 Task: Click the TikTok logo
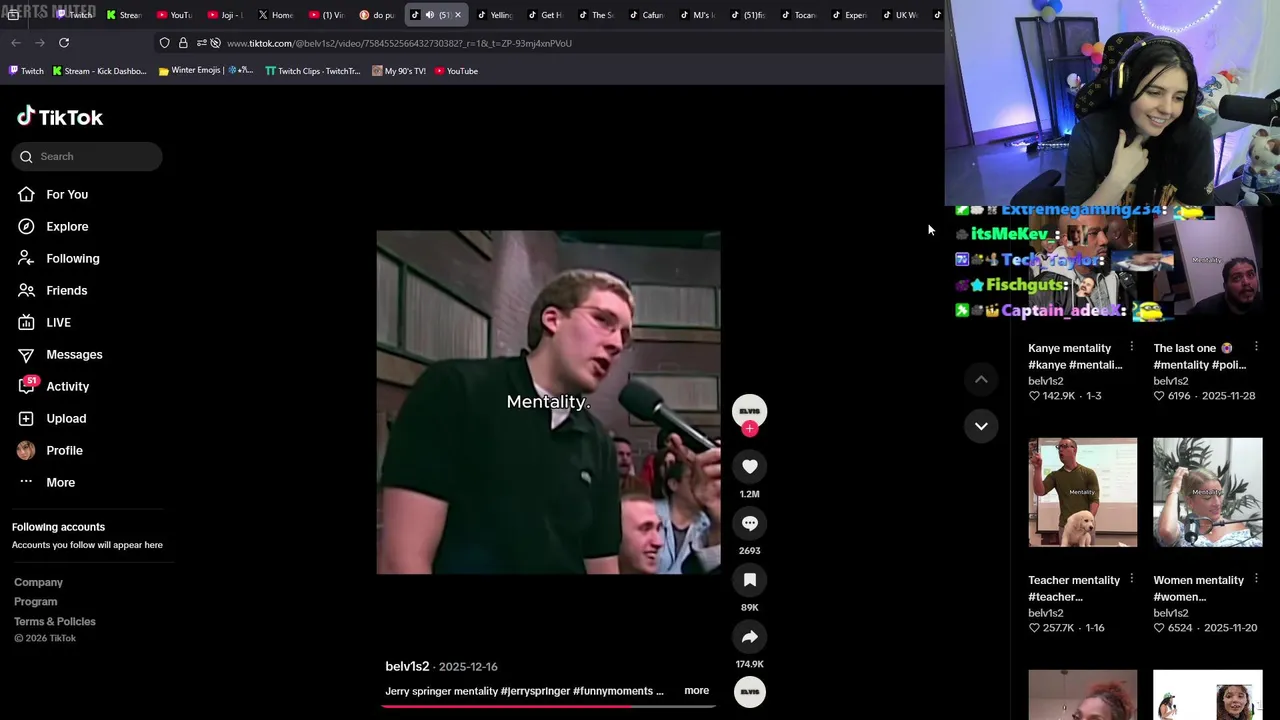click(60, 117)
